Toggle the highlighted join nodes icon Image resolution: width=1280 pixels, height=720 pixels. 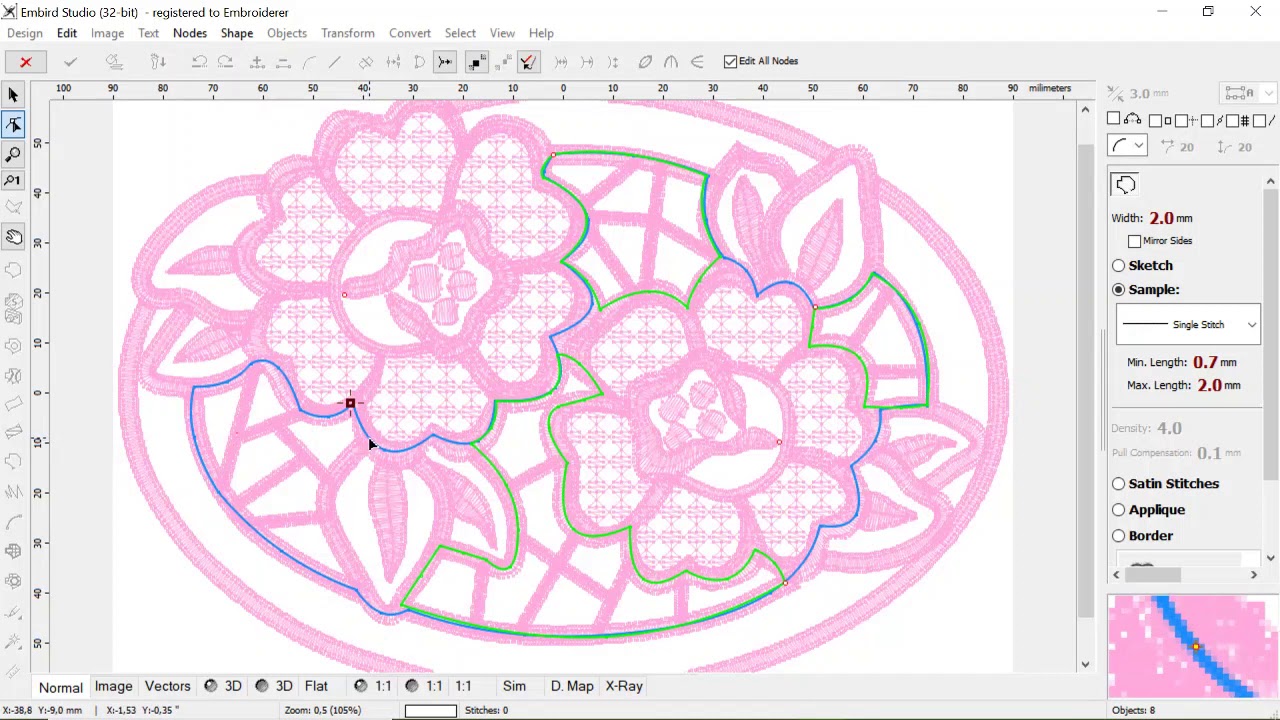coord(445,62)
